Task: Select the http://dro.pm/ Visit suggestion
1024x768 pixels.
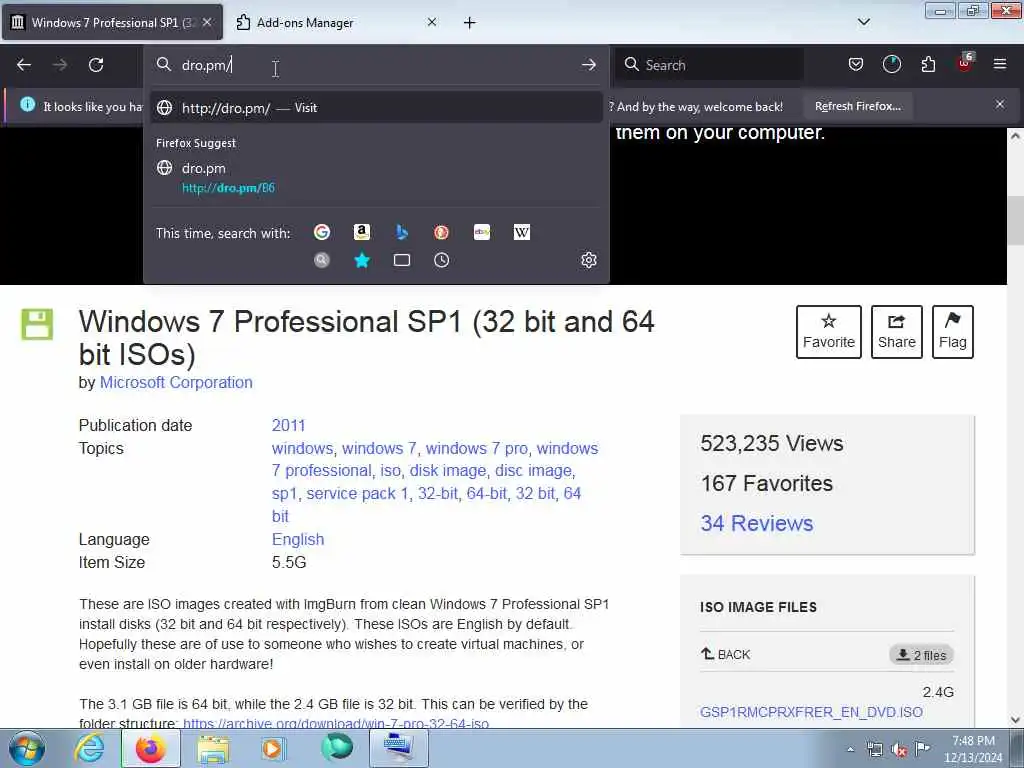Action: click(x=376, y=108)
